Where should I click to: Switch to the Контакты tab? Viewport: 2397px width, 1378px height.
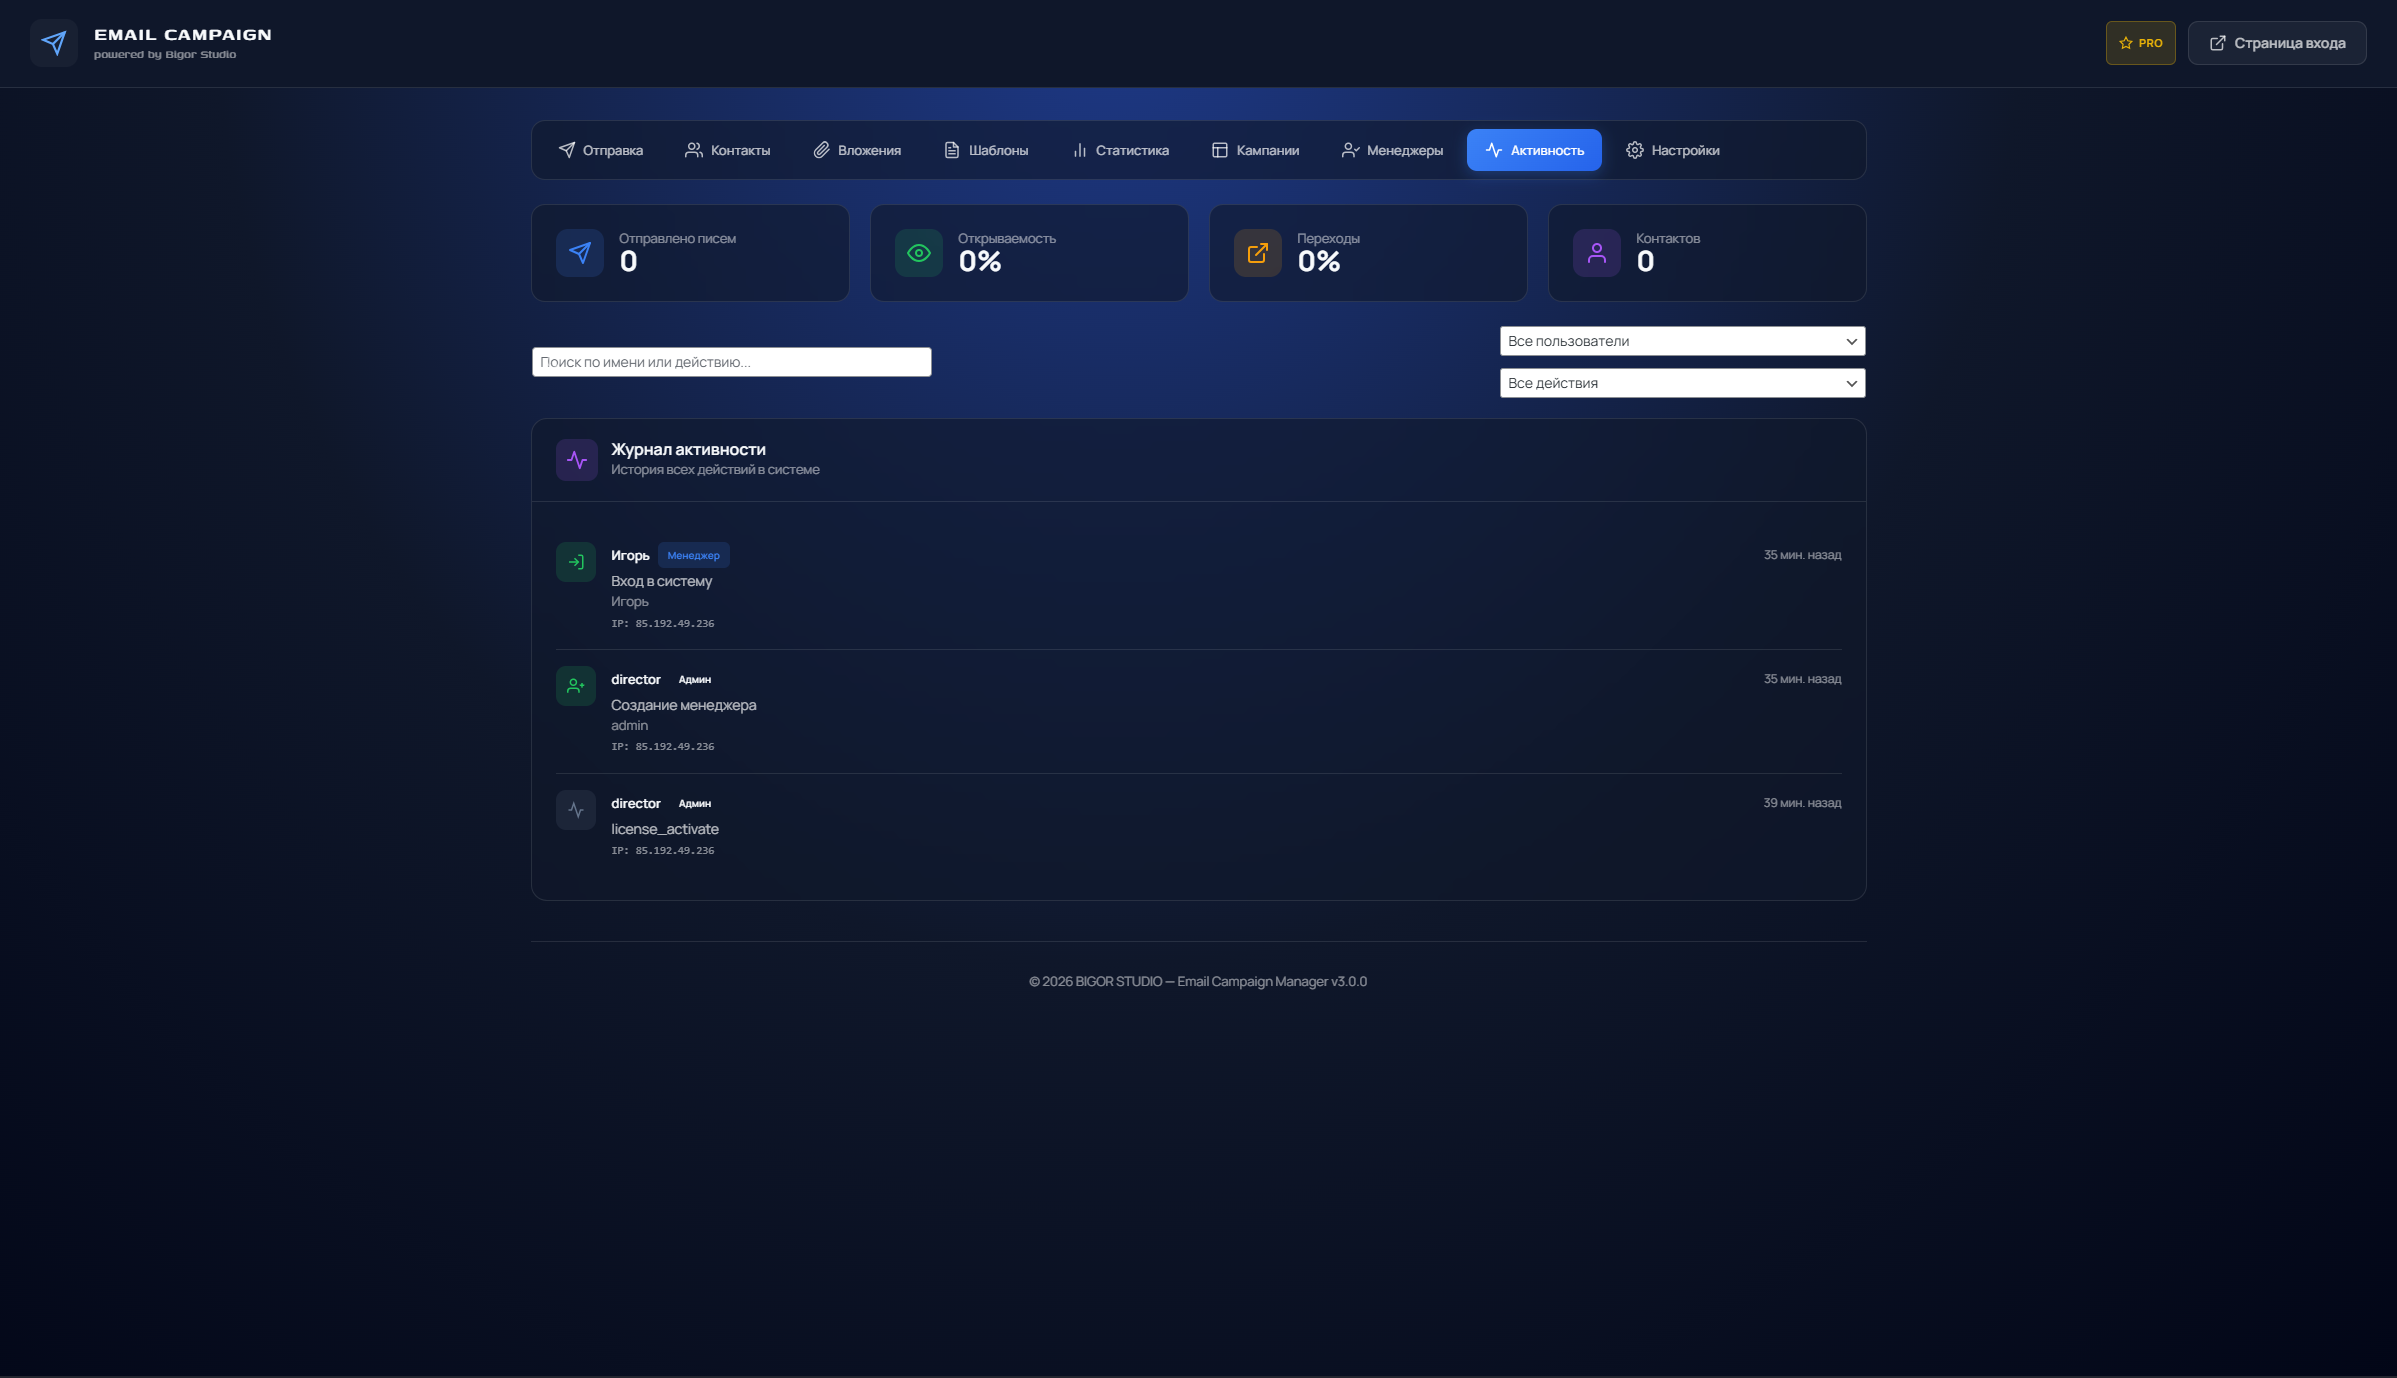click(x=728, y=149)
